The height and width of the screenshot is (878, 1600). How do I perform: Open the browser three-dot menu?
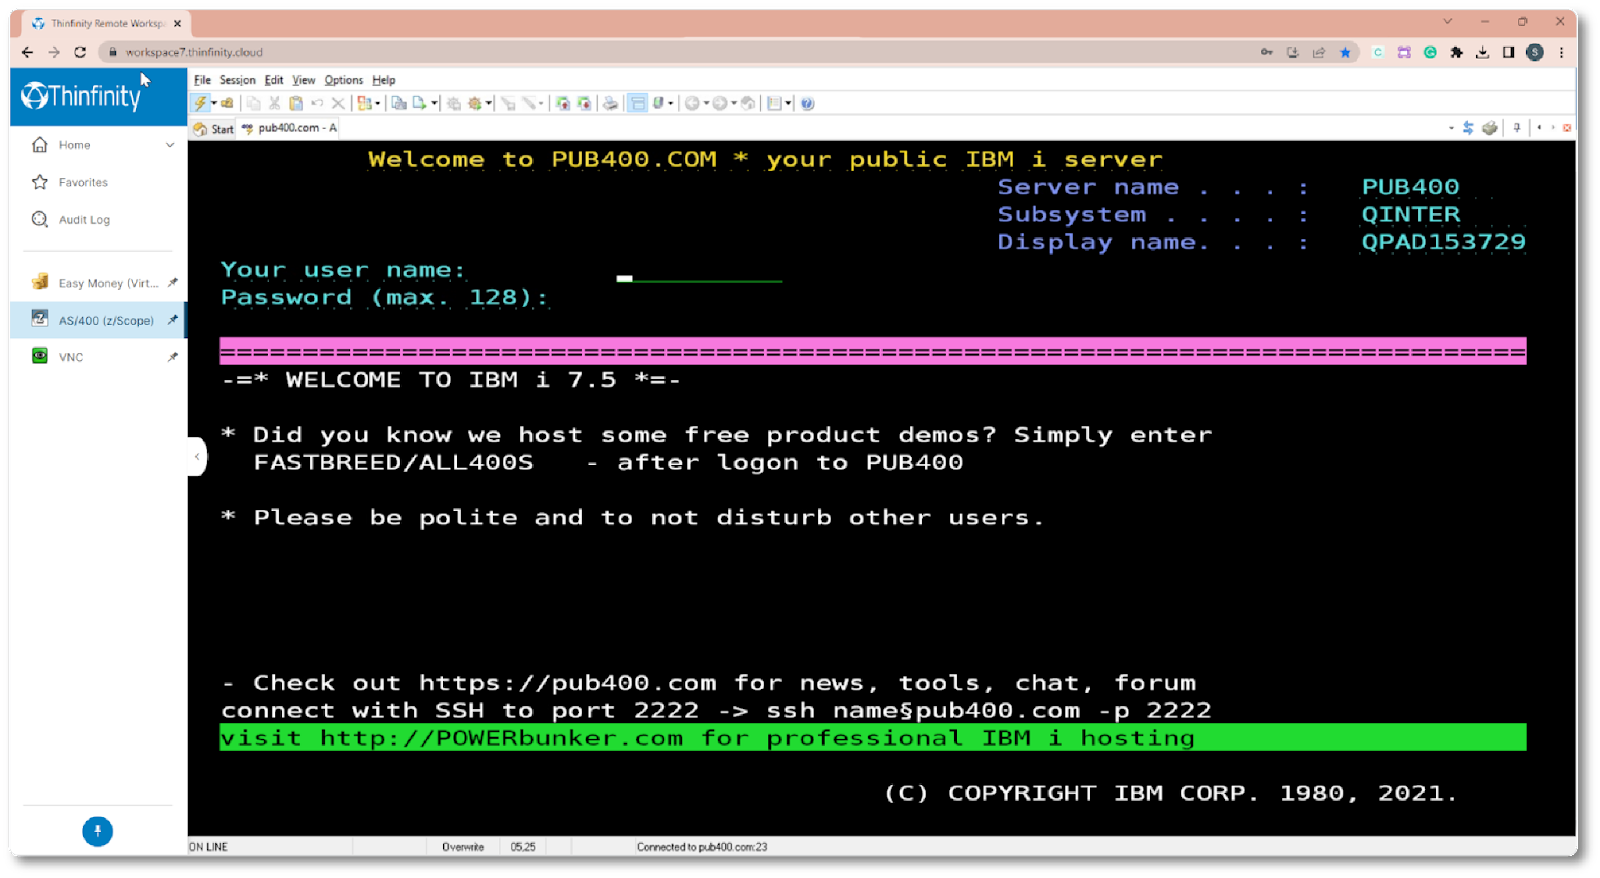click(x=1561, y=52)
